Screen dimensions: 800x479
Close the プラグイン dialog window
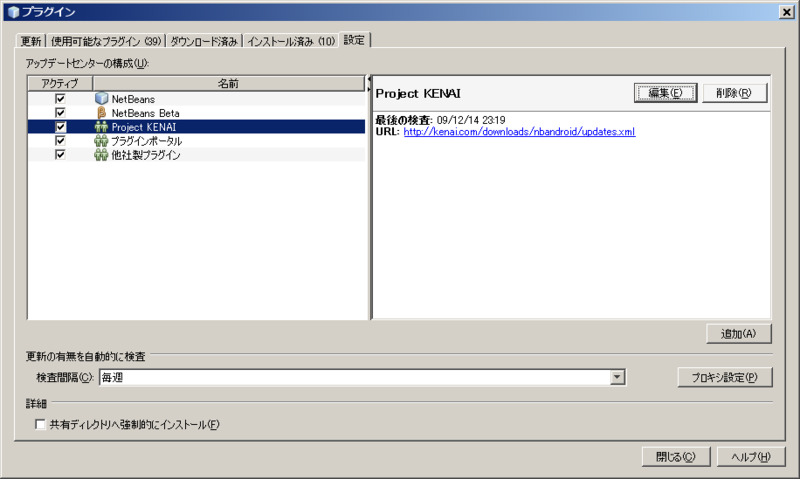787,12
